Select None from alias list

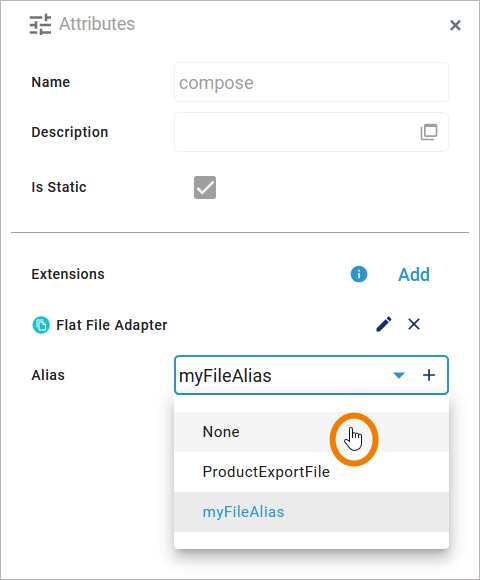311,432
